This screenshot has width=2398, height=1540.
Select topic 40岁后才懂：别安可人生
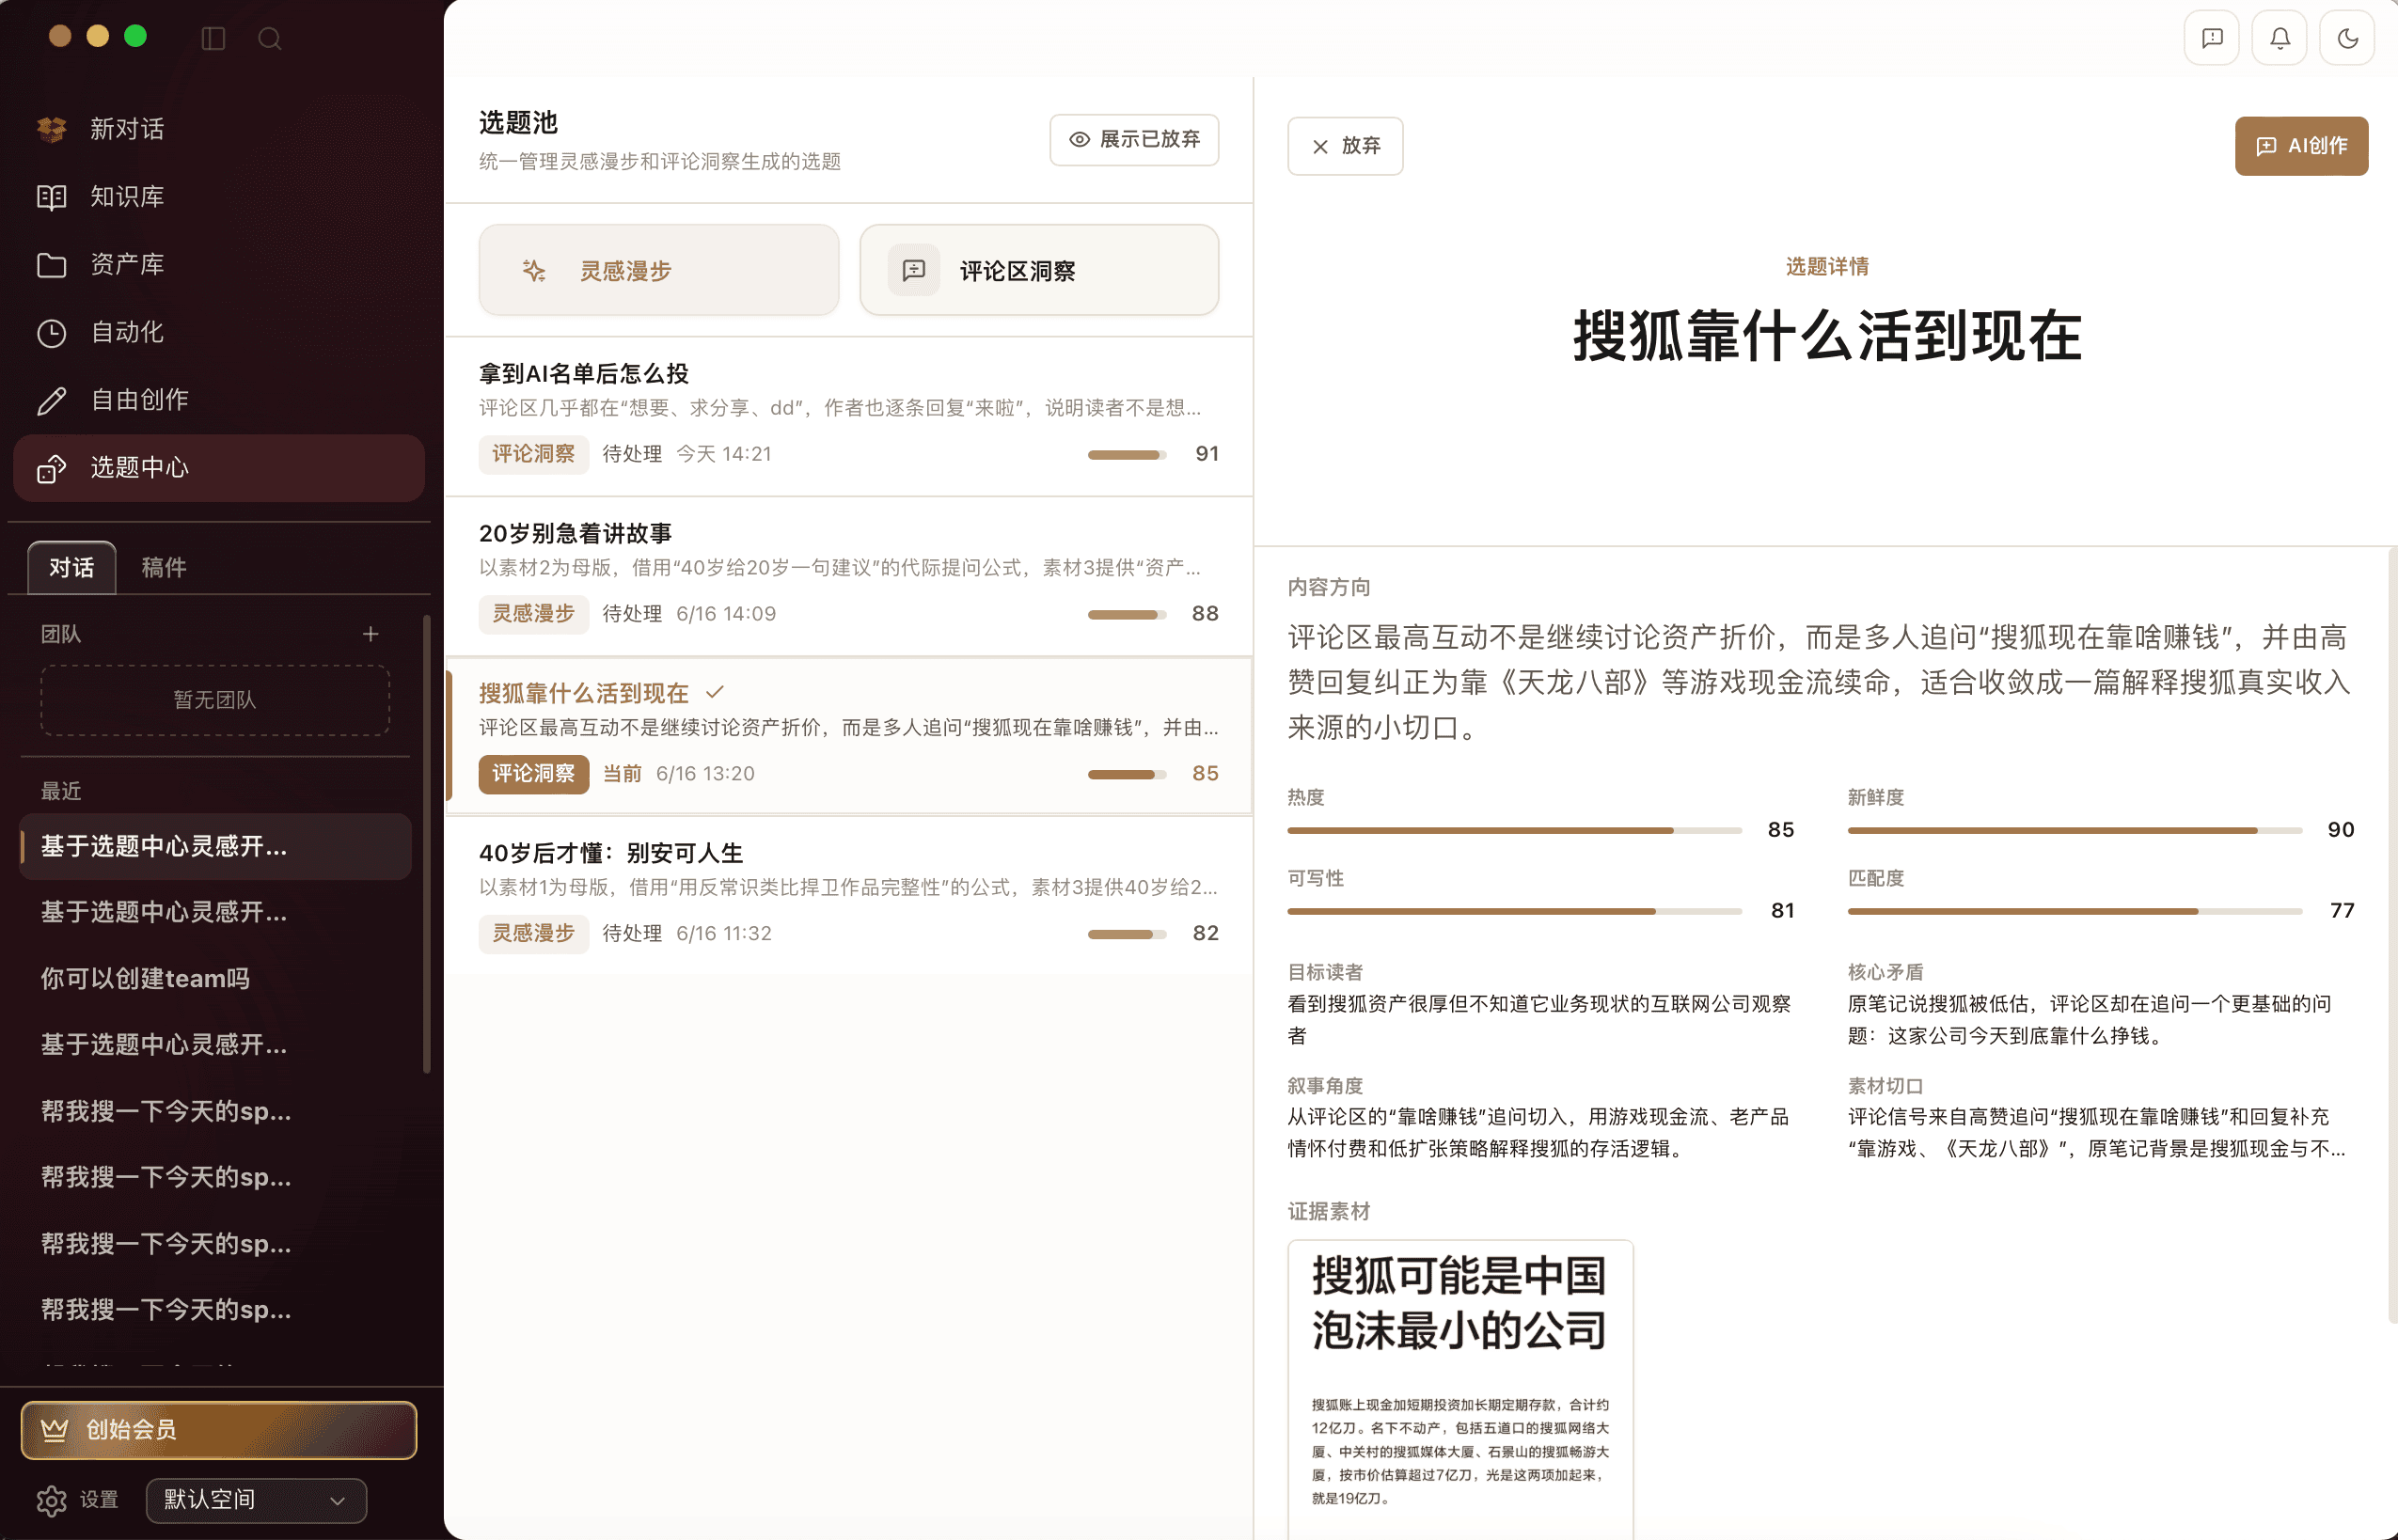pos(849,895)
